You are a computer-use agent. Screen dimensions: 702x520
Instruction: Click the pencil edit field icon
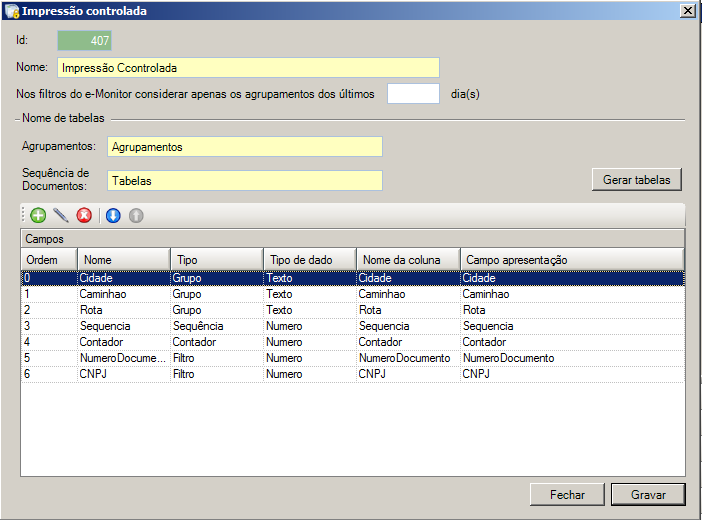coord(61,215)
